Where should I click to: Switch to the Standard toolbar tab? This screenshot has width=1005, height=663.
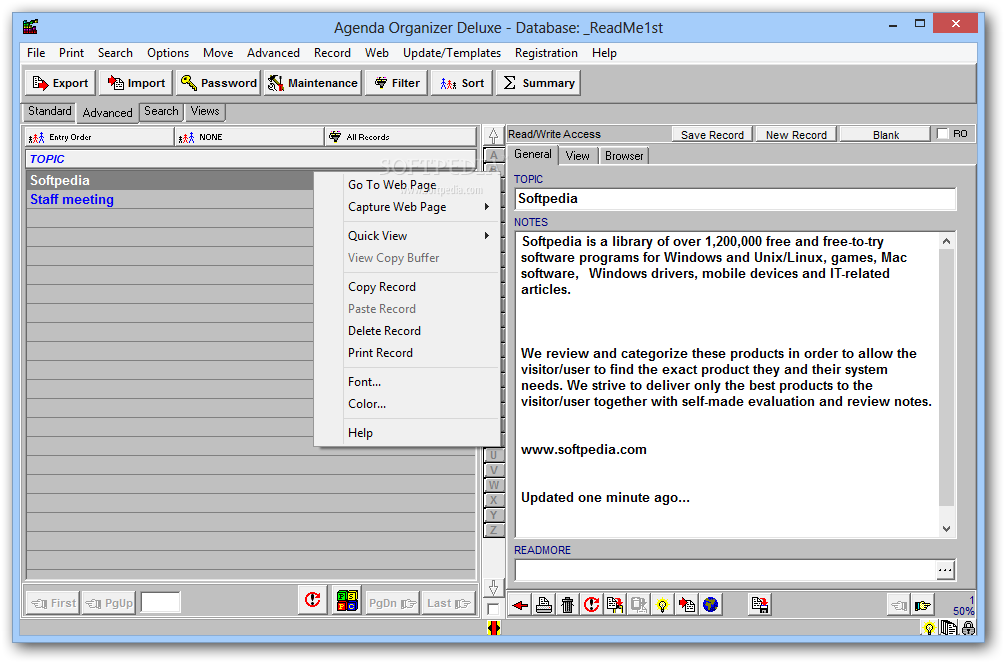tap(49, 112)
